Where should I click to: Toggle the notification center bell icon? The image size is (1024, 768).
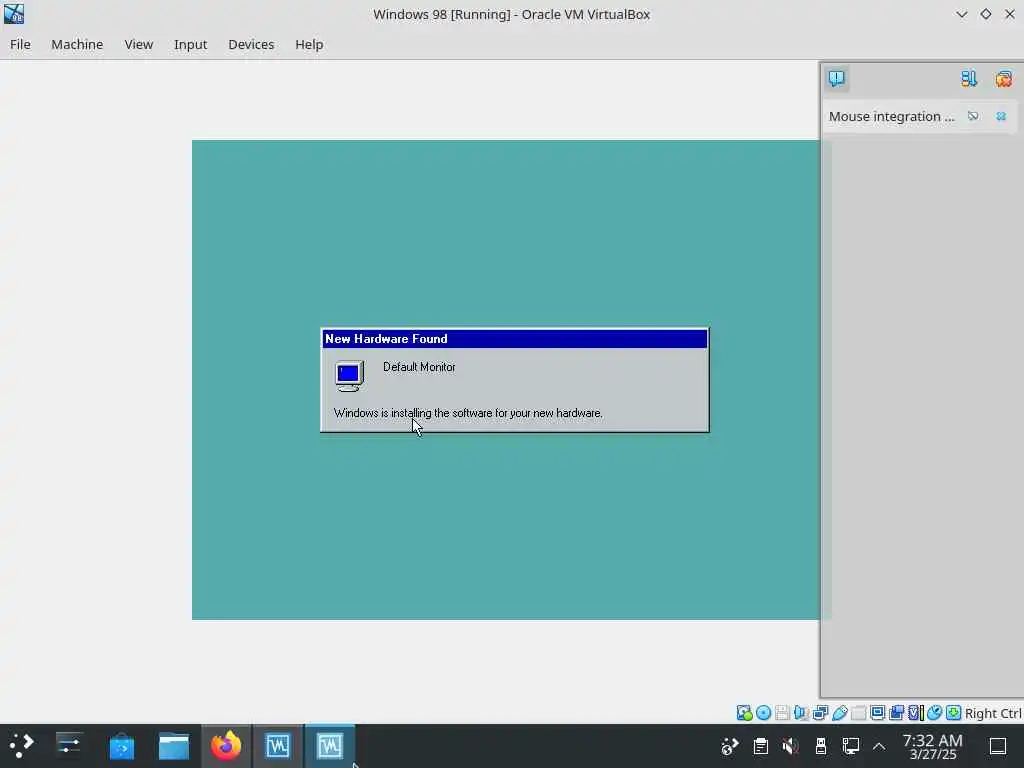(x=837, y=78)
